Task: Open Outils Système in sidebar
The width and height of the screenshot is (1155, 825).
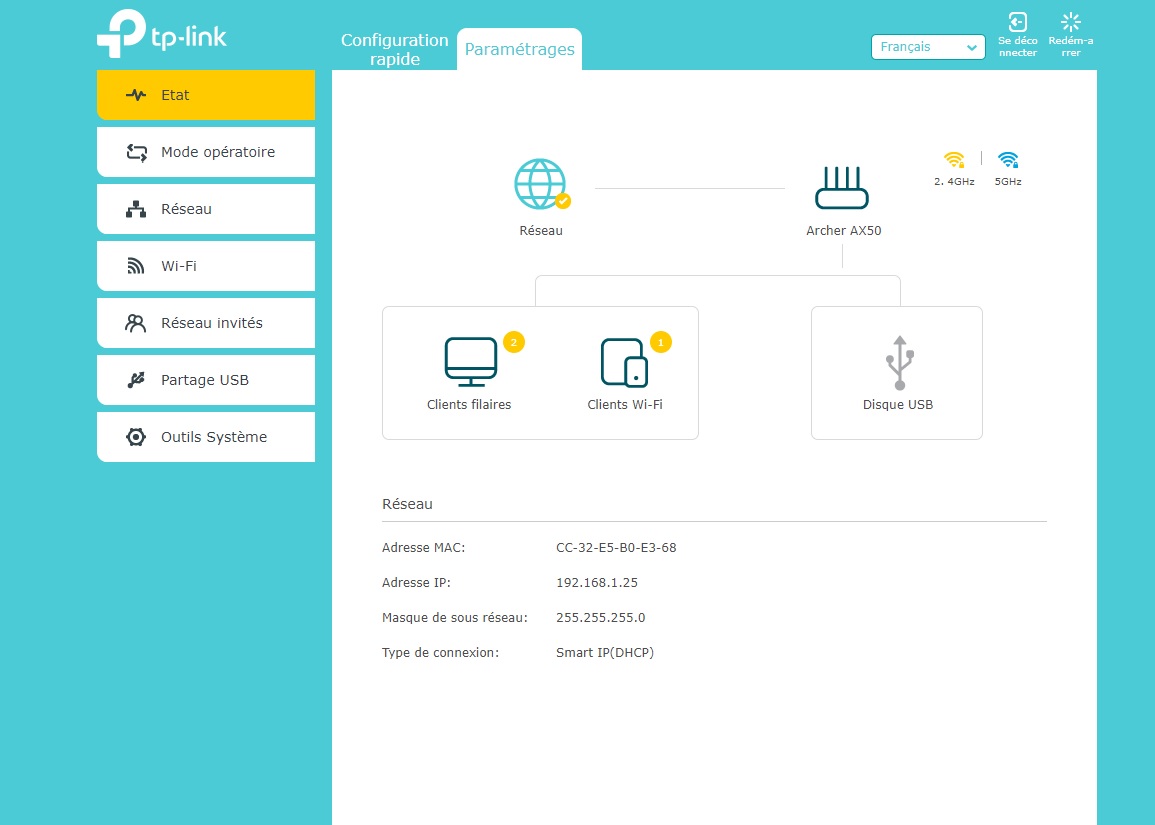Action: pyautogui.click(x=206, y=437)
